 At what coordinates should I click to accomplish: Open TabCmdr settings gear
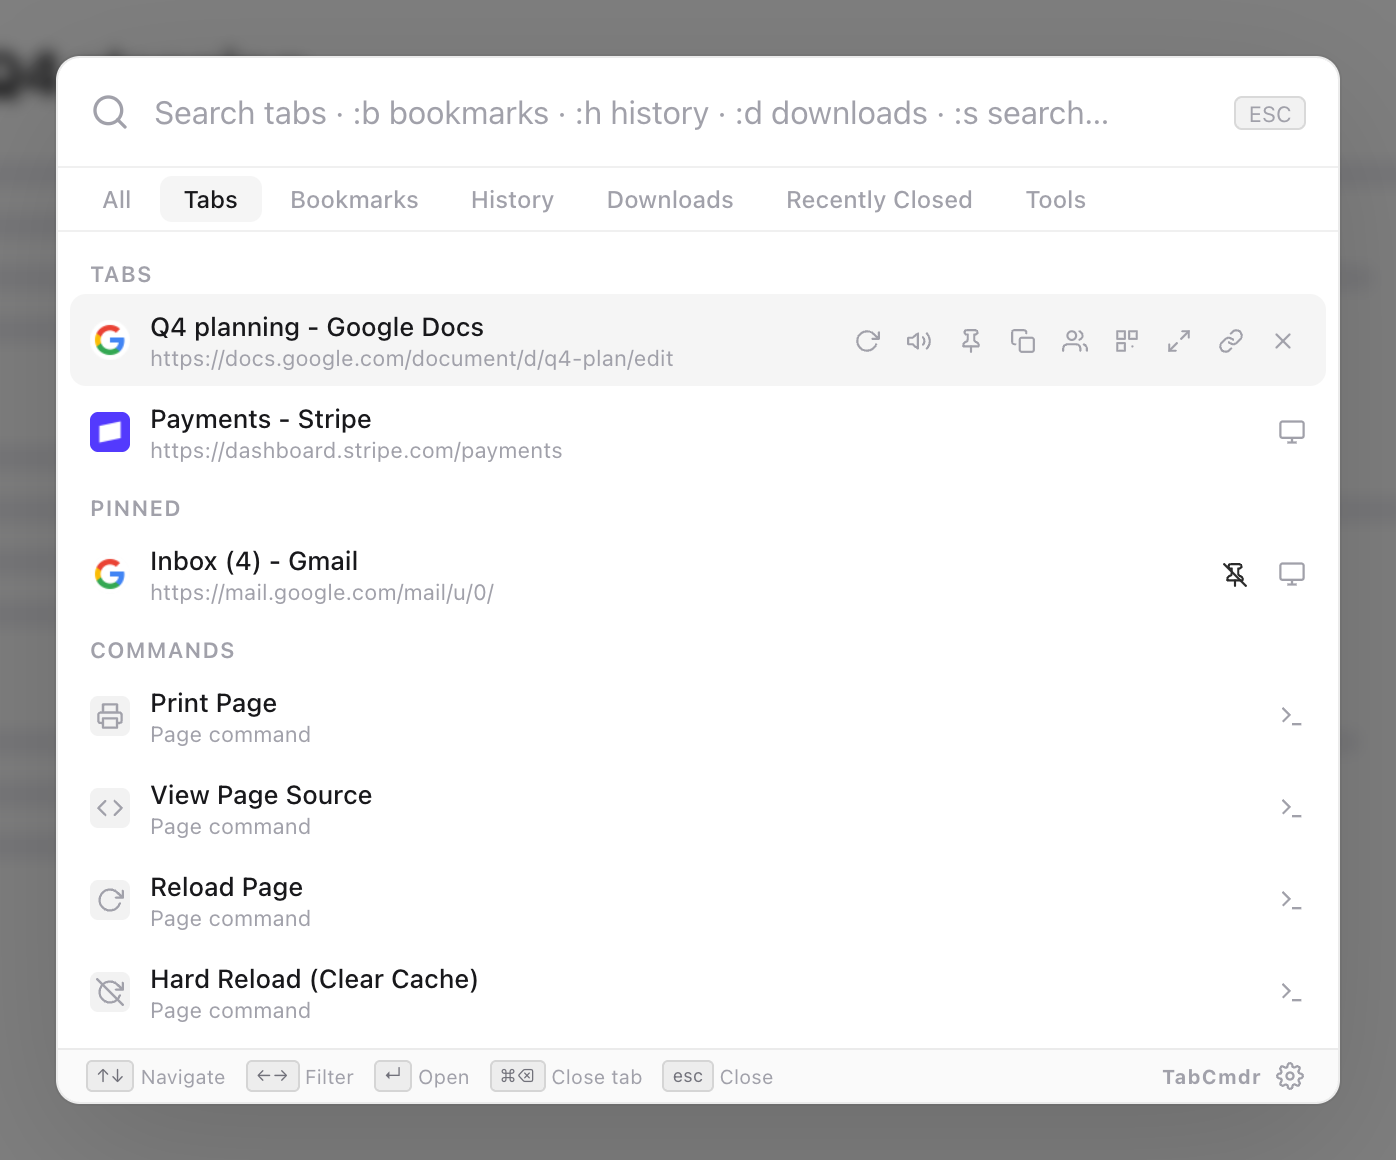1290,1076
